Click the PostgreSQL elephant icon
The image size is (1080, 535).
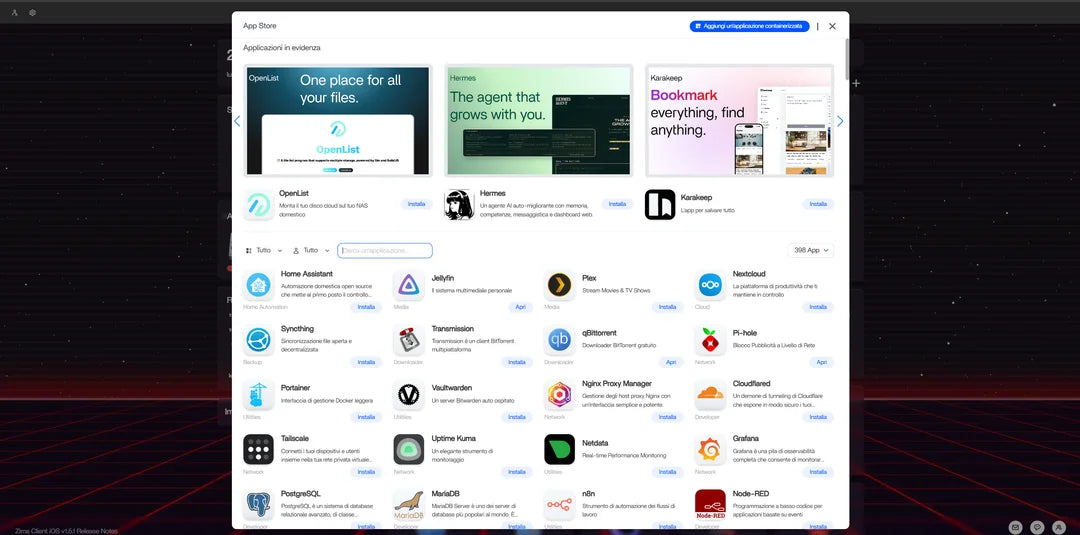[258, 505]
